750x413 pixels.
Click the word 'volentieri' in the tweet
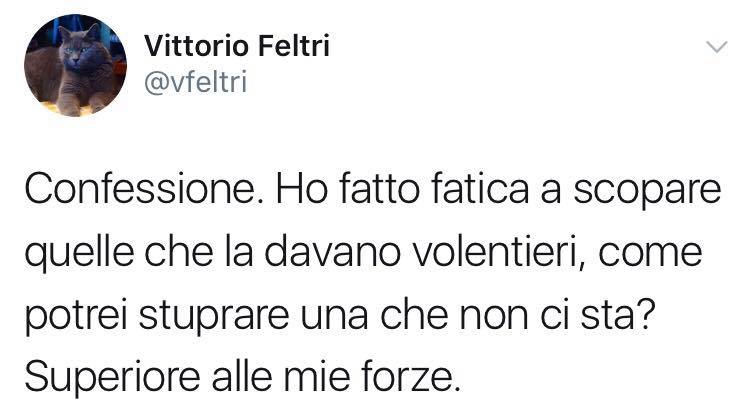[x=498, y=253]
